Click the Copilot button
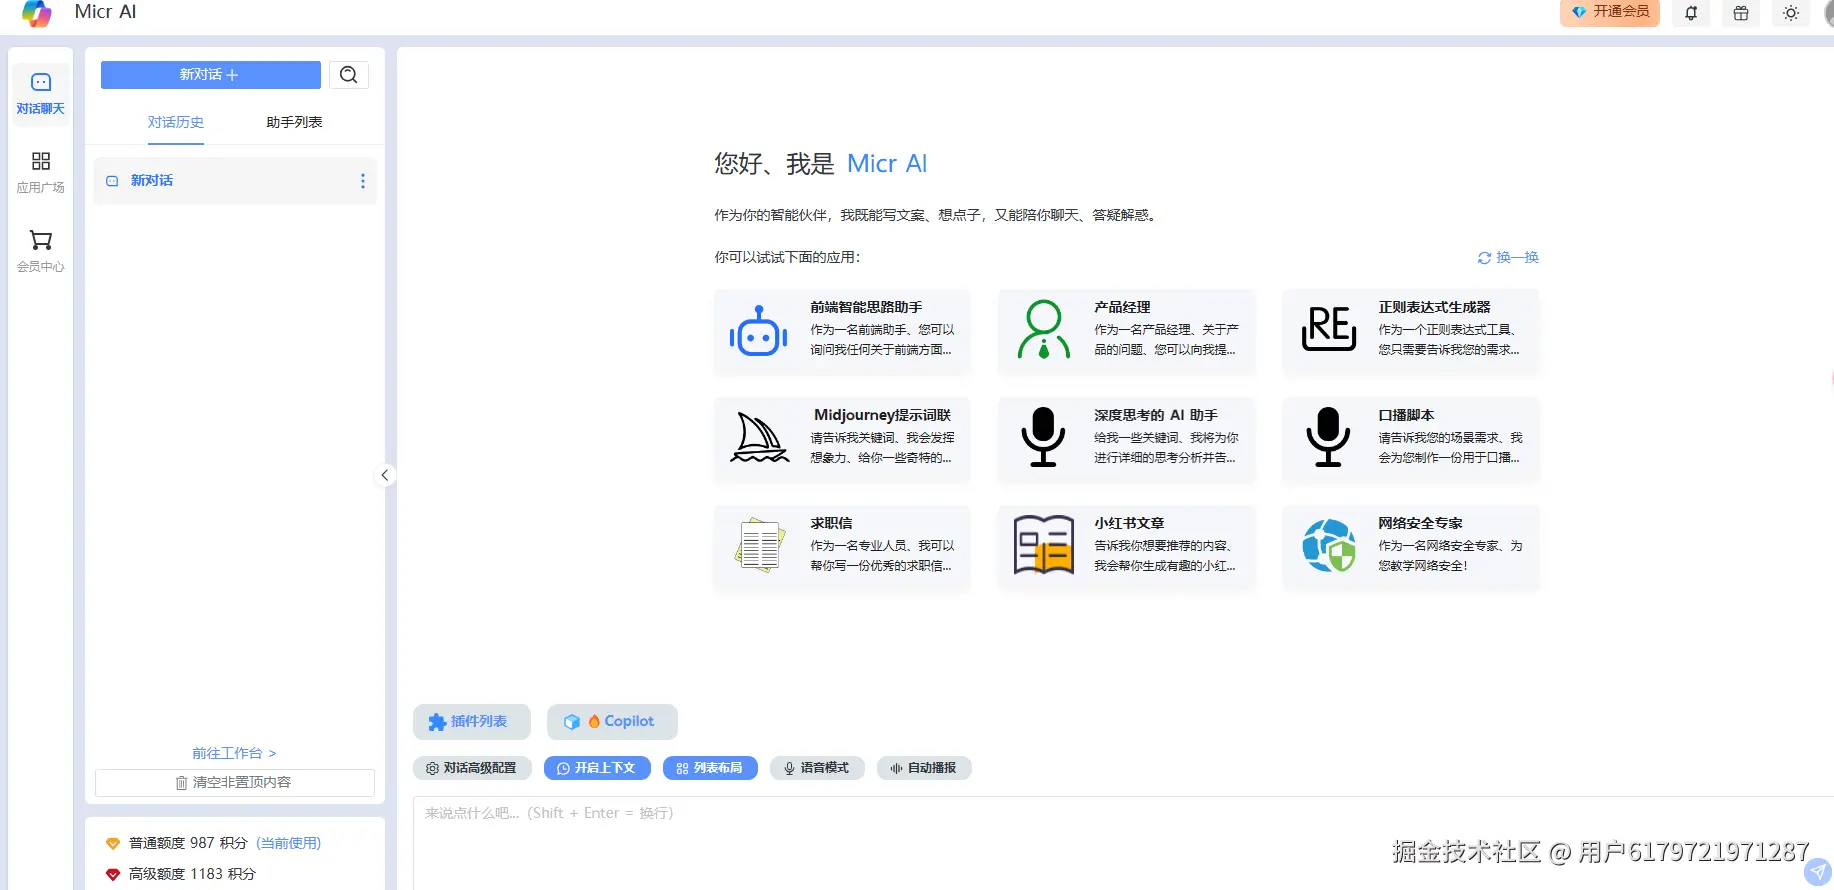The image size is (1834, 890). (x=612, y=722)
